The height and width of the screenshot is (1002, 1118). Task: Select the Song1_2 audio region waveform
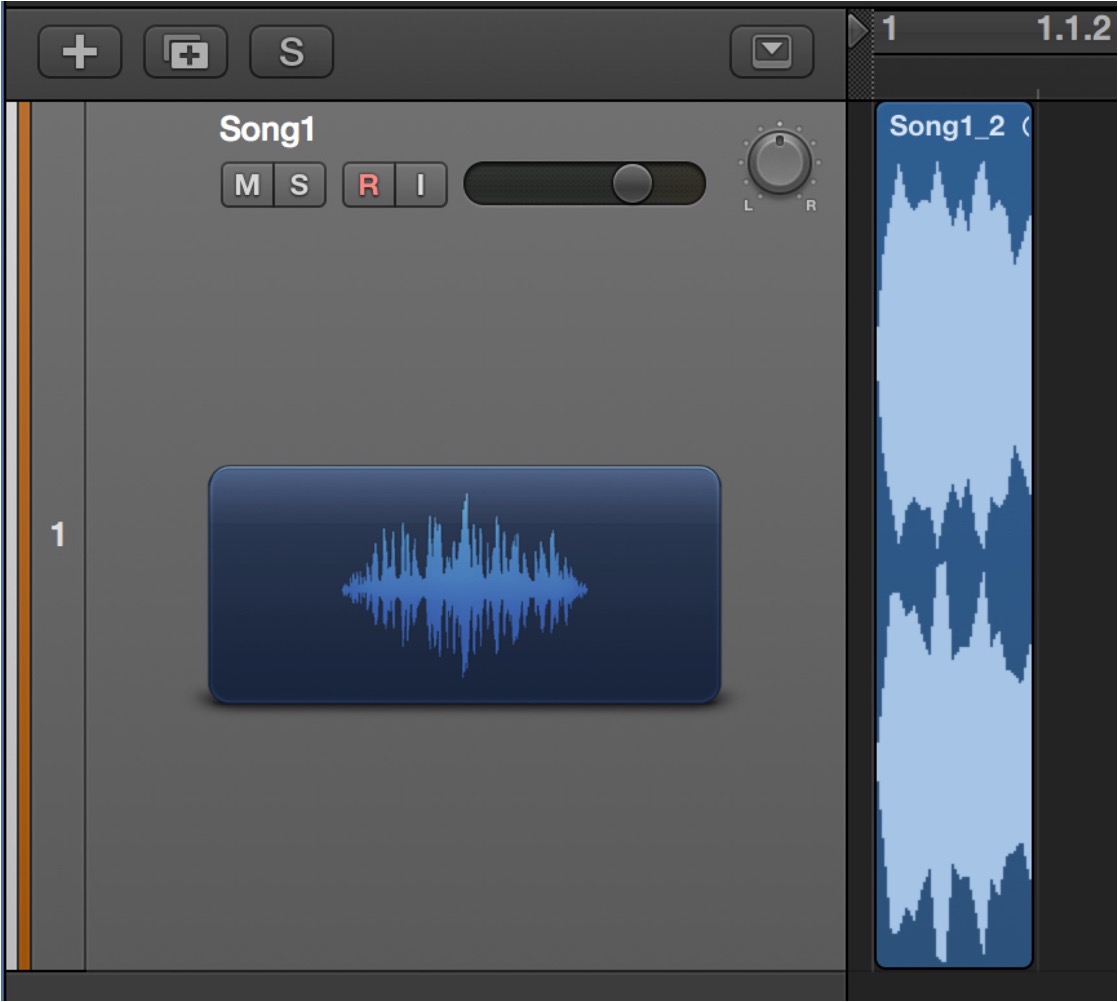coord(954,556)
